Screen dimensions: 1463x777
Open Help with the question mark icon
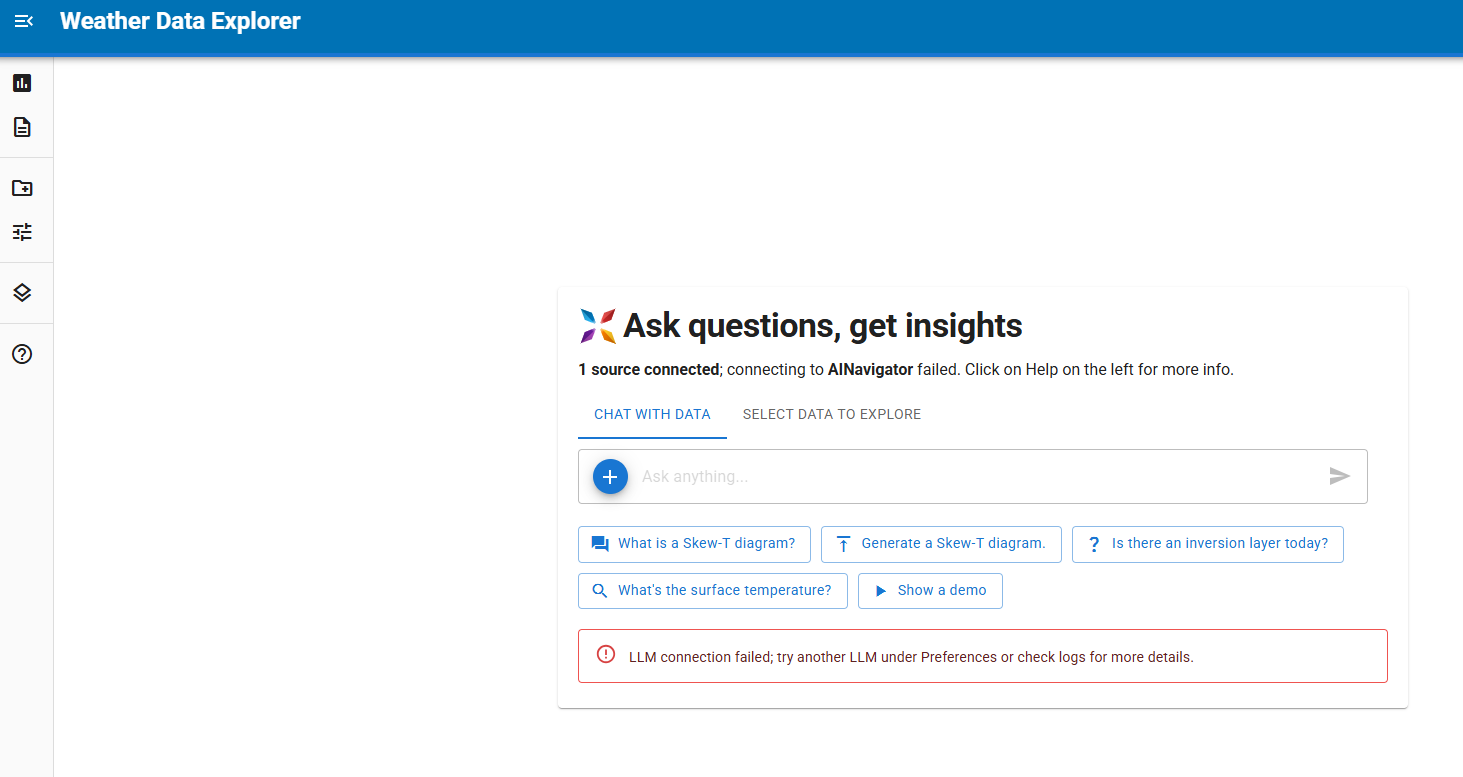tap(22, 354)
